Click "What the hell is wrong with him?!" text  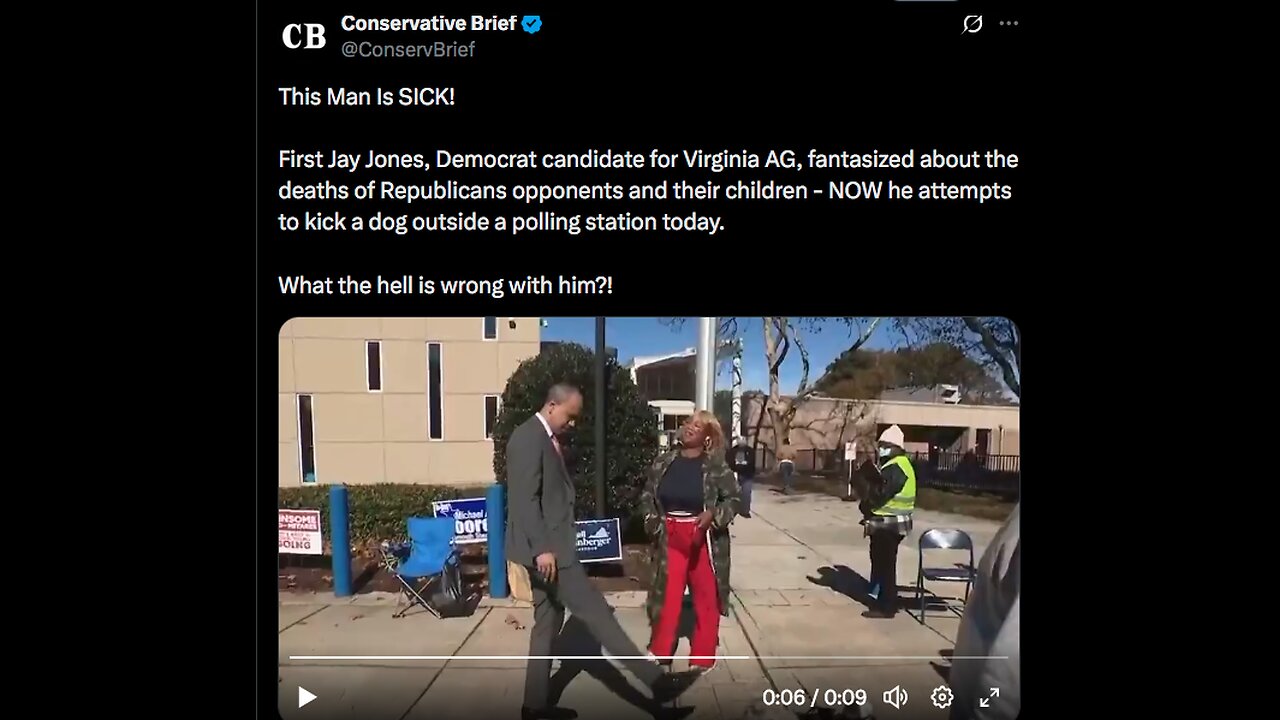(x=445, y=285)
